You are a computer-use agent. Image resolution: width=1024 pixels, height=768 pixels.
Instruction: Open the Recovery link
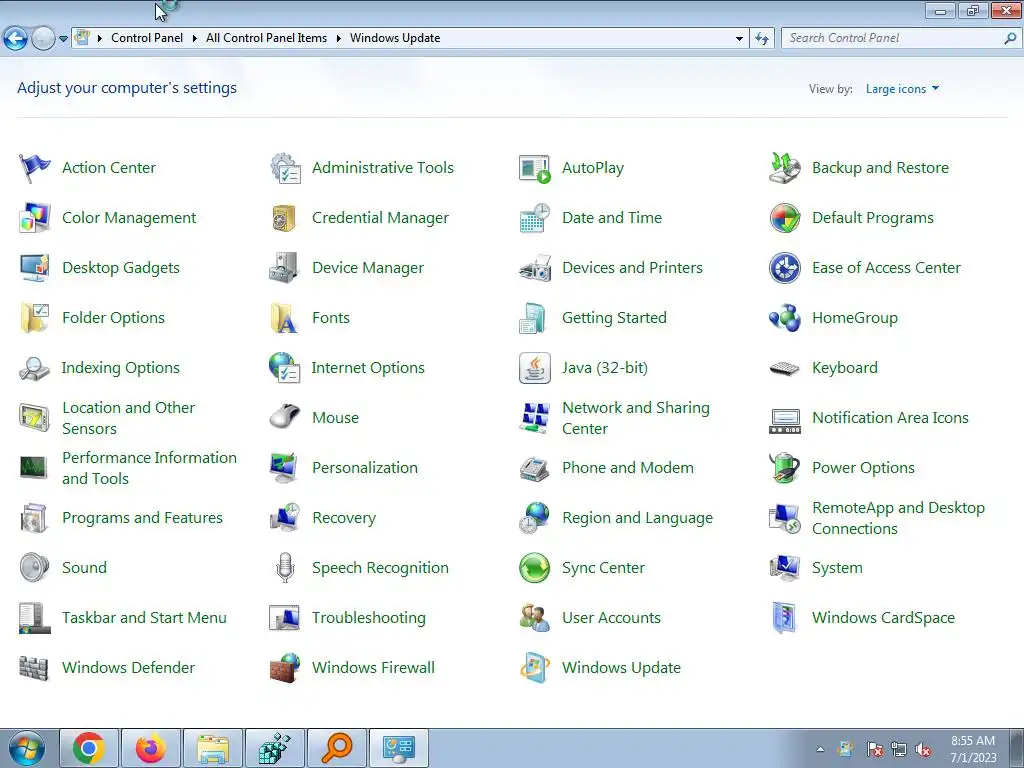click(x=344, y=518)
